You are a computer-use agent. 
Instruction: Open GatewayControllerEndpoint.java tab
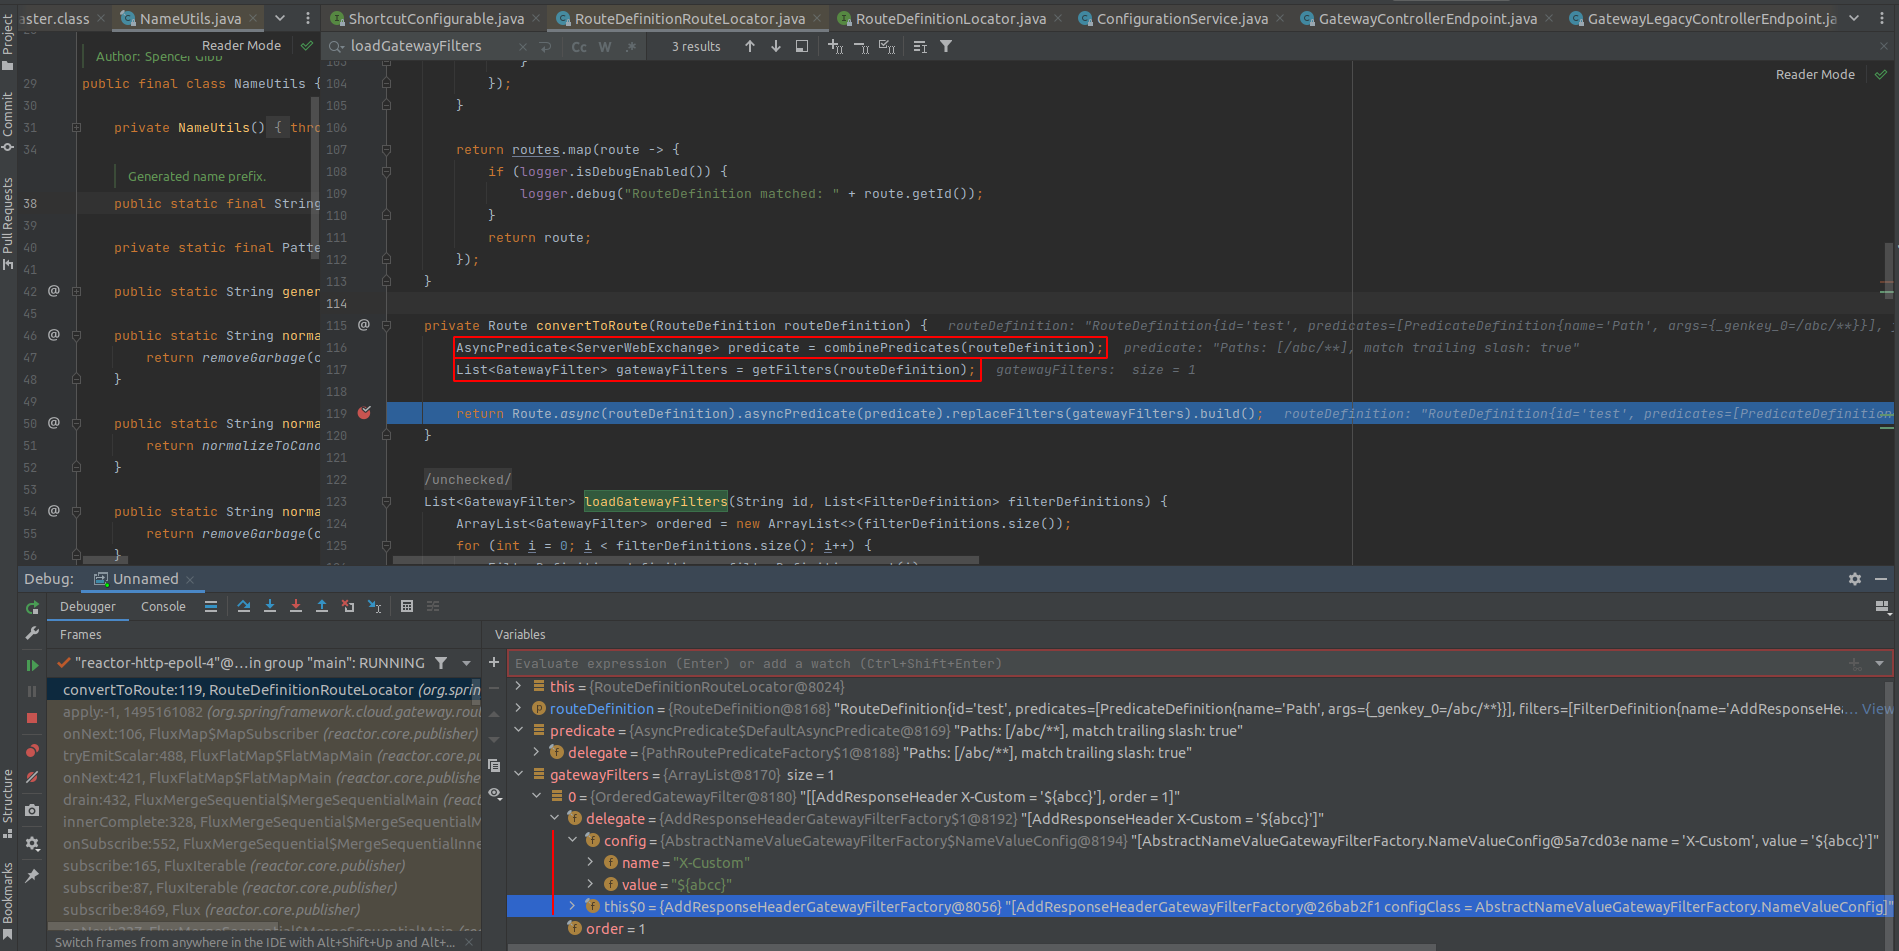[x=1427, y=18]
